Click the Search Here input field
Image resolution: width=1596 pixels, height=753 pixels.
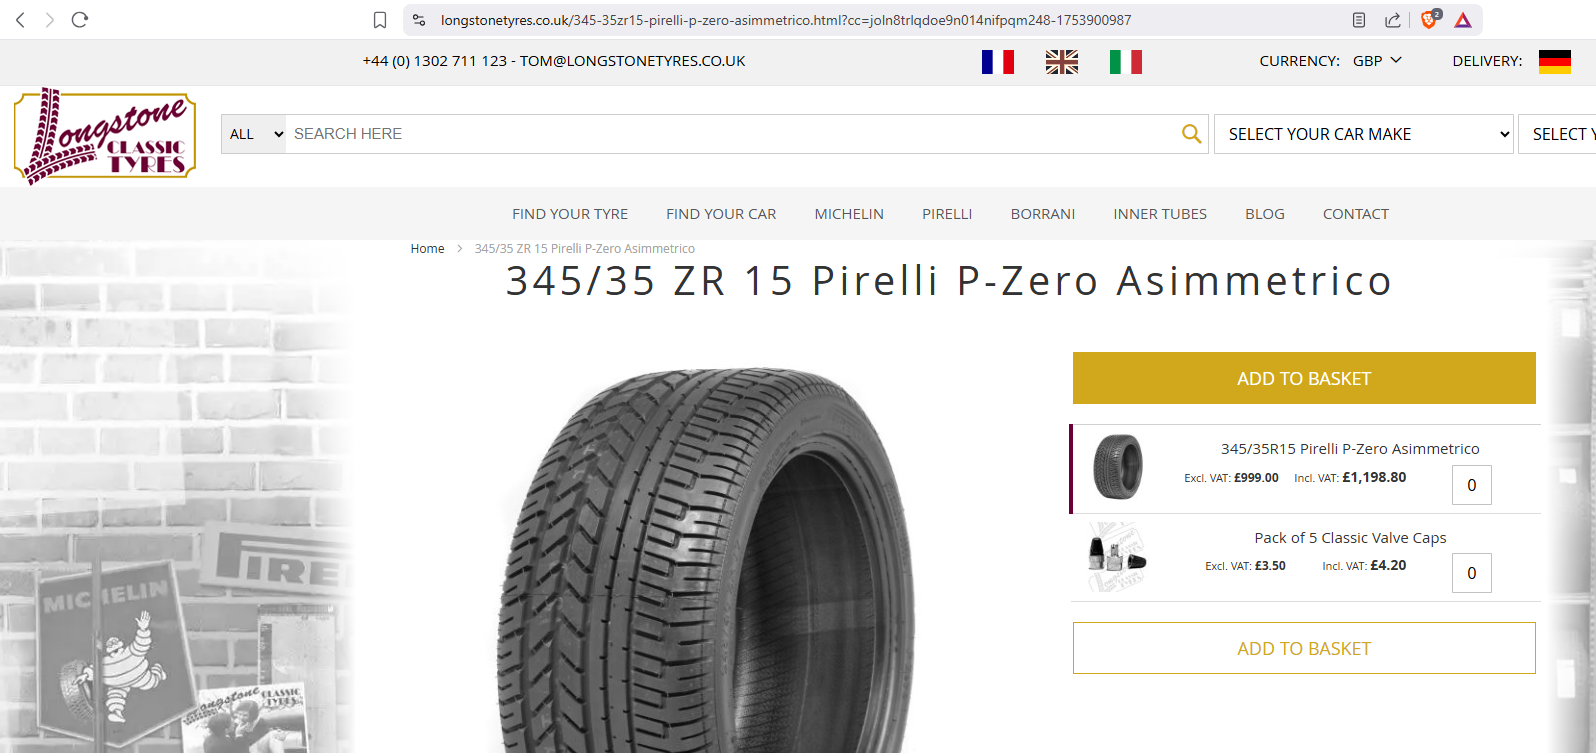tap(733, 134)
